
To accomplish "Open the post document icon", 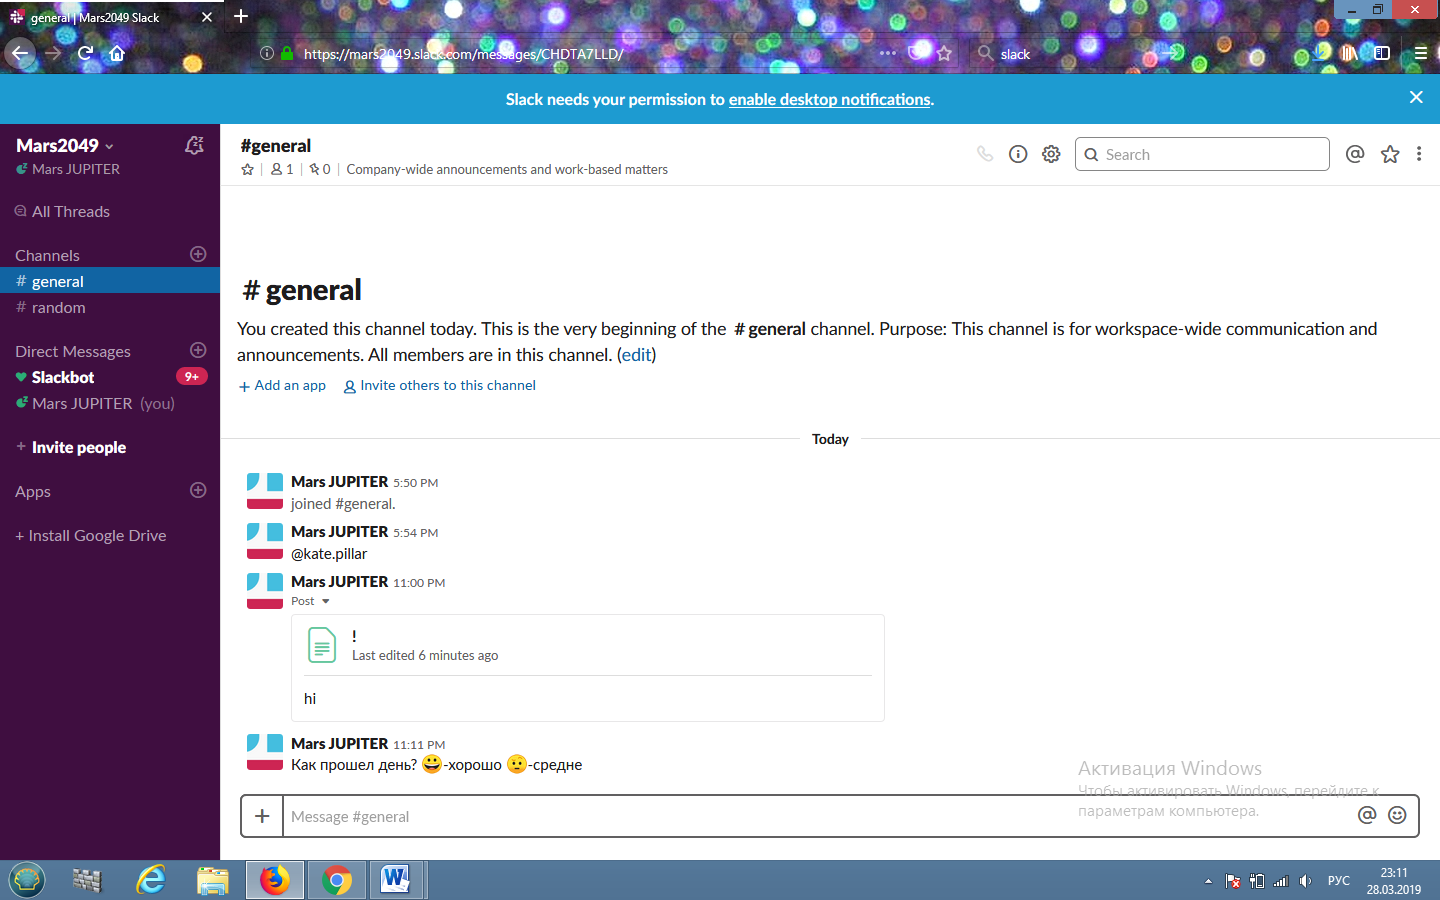I will (322, 645).
